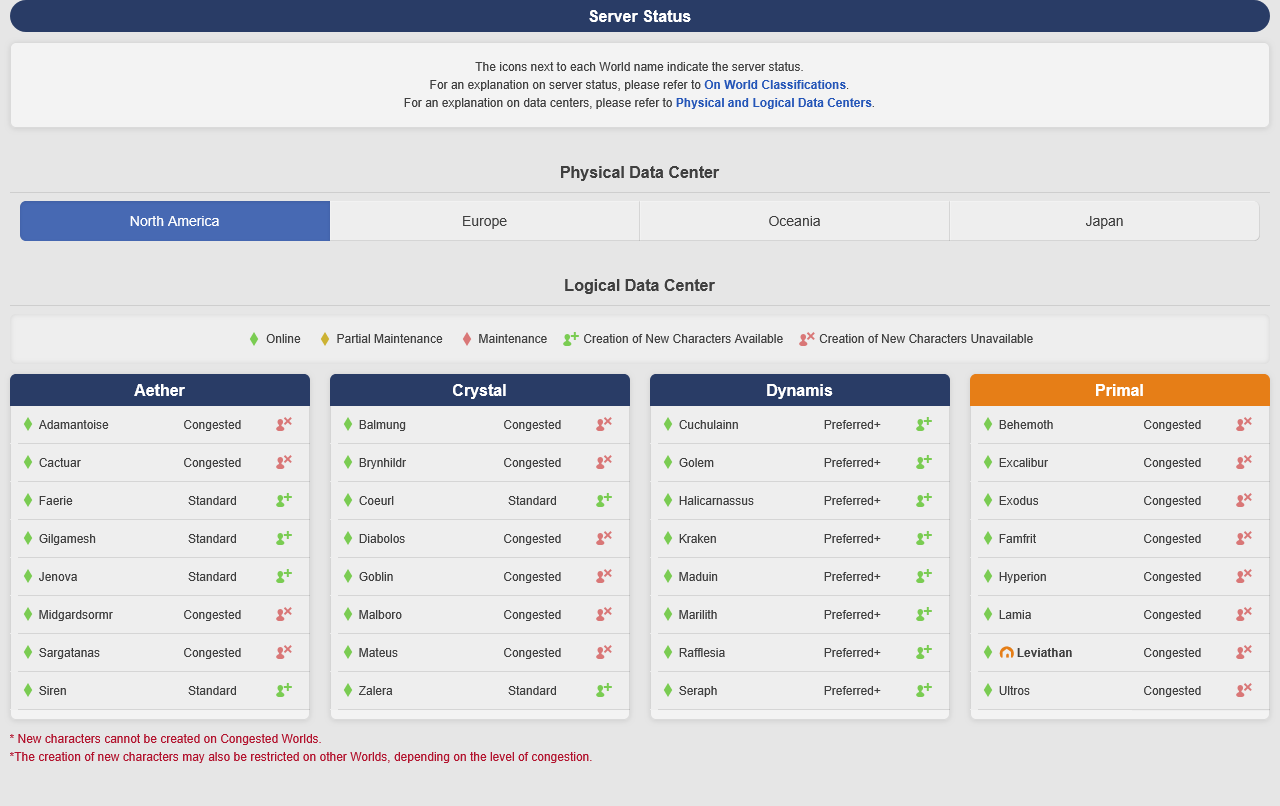The image size is (1280, 806).
Task: Click the character creation unavailable icon for Behemoth
Action: [x=1244, y=424]
